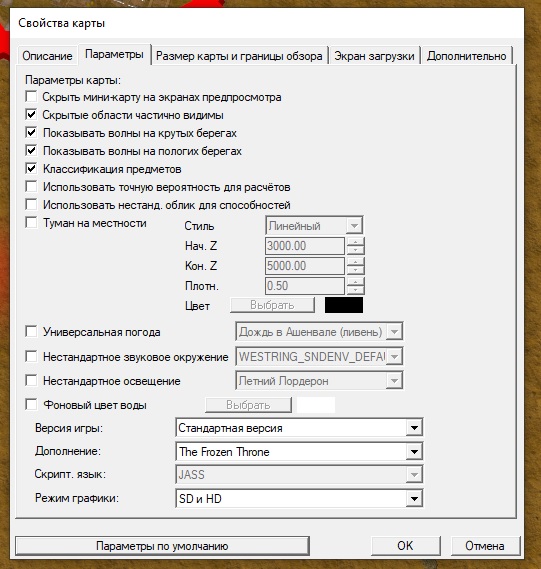Open the Скрипт. язык JASS dropdown

coord(299,474)
